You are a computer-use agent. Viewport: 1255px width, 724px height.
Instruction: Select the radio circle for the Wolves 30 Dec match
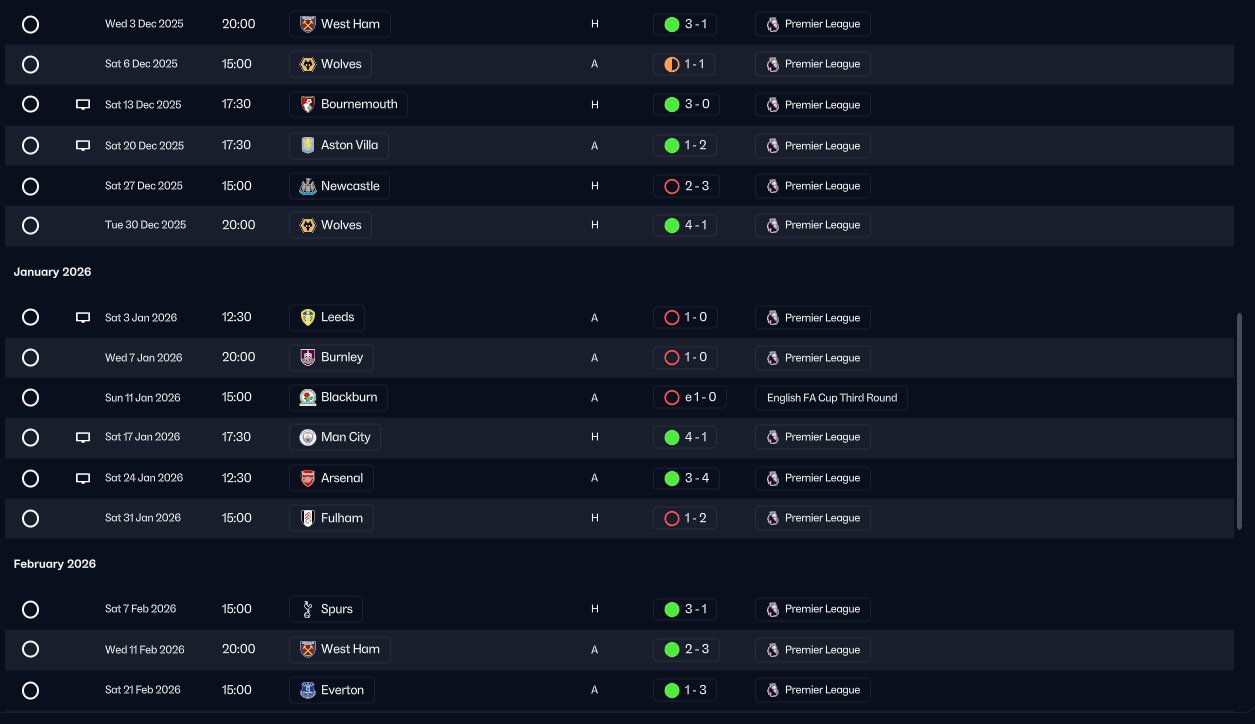[30, 225]
